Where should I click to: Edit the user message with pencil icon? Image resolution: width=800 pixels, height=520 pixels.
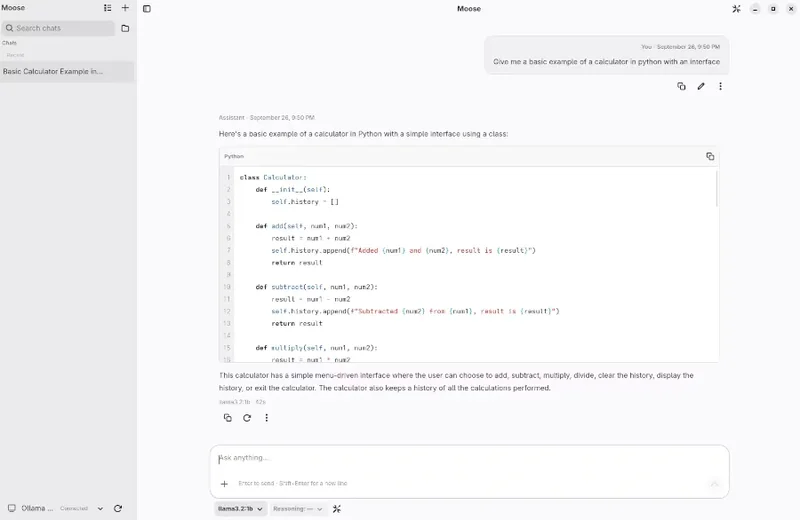701,86
